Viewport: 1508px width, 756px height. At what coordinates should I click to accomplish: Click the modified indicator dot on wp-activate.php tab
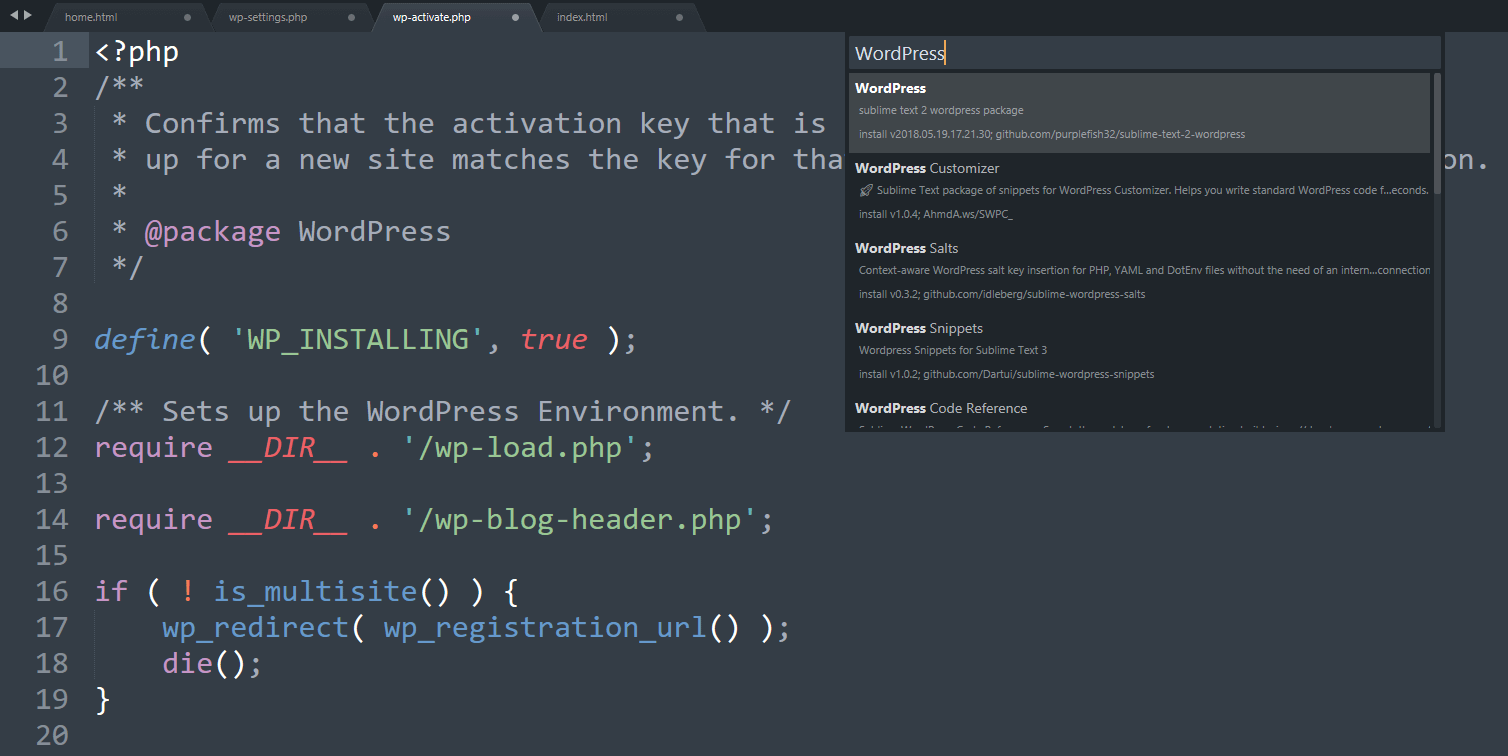(x=516, y=17)
